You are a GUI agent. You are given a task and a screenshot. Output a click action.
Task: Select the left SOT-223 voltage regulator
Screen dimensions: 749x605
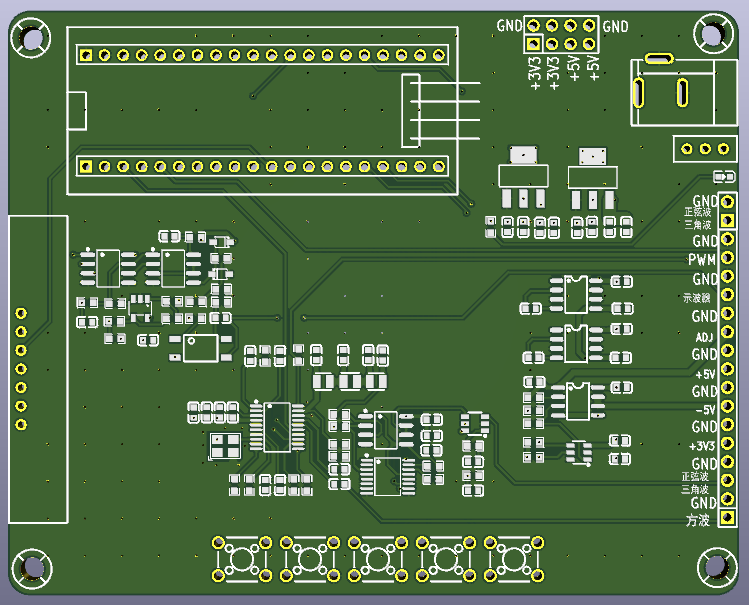pyautogui.click(x=524, y=177)
